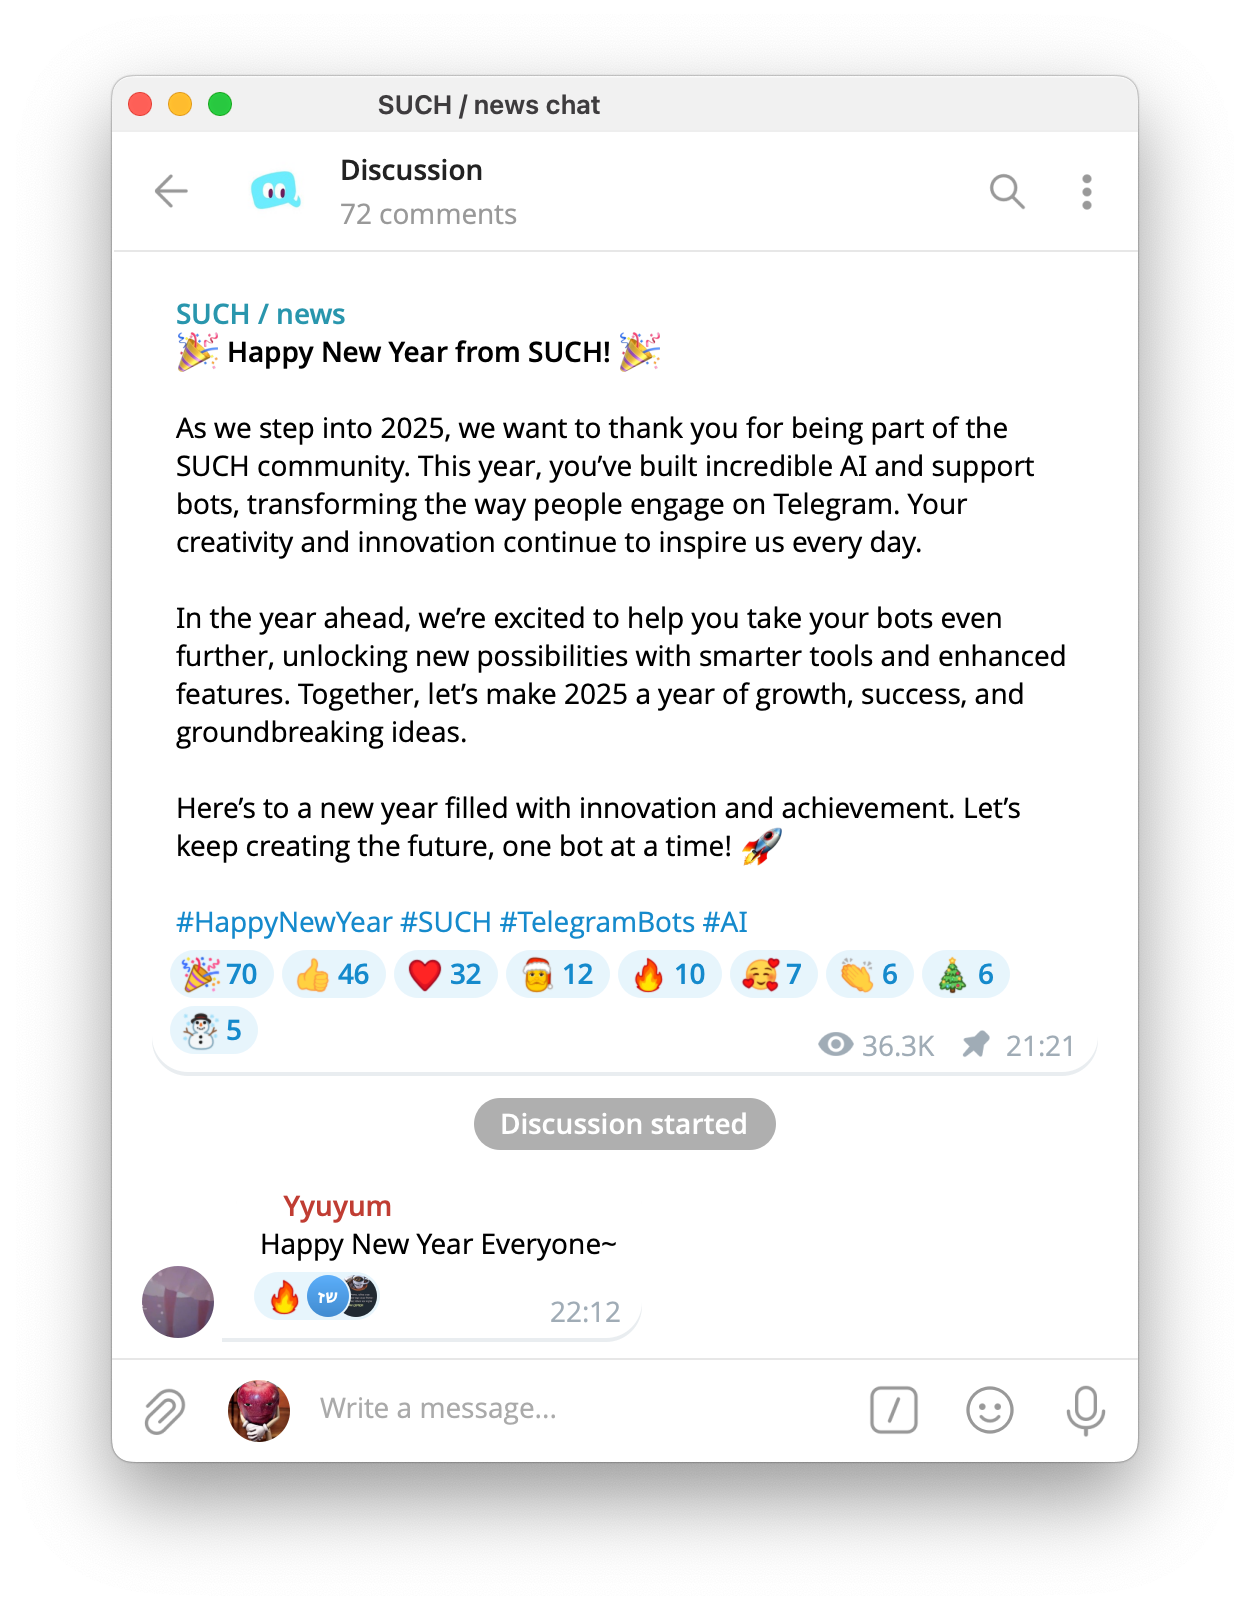Image resolution: width=1250 pixels, height=1610 pixels.
Task: Open Yyuyum's profile picture thumbnail
Action: tap(178, 1302)
